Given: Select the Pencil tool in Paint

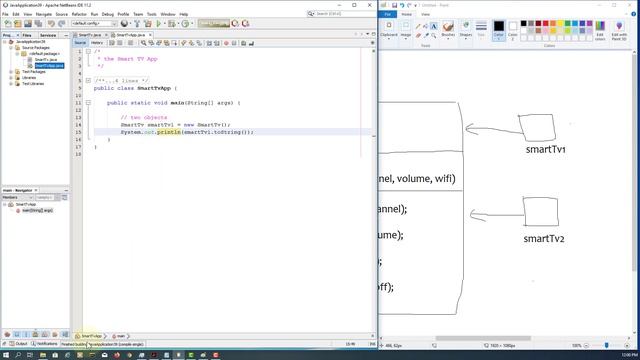Looking at the screenshot, I should click(418, 27).
